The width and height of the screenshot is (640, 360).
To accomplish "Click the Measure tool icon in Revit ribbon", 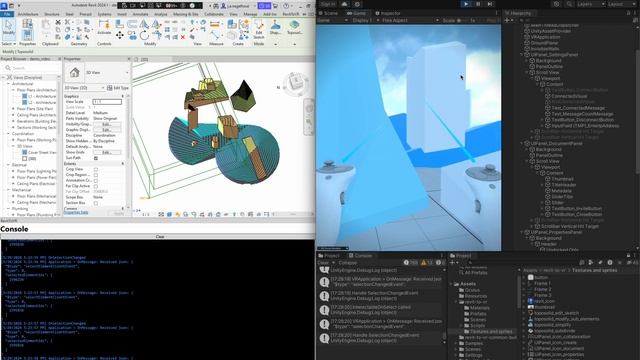I will coord(215,25).
